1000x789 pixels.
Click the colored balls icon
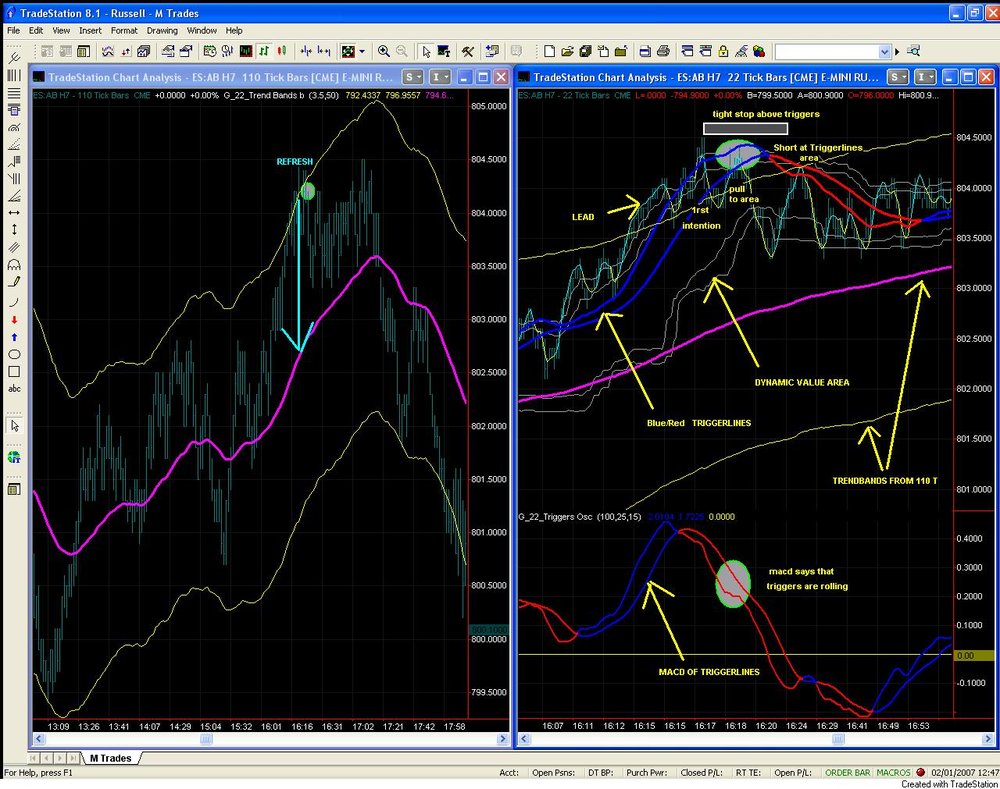(x=759, y=52)
